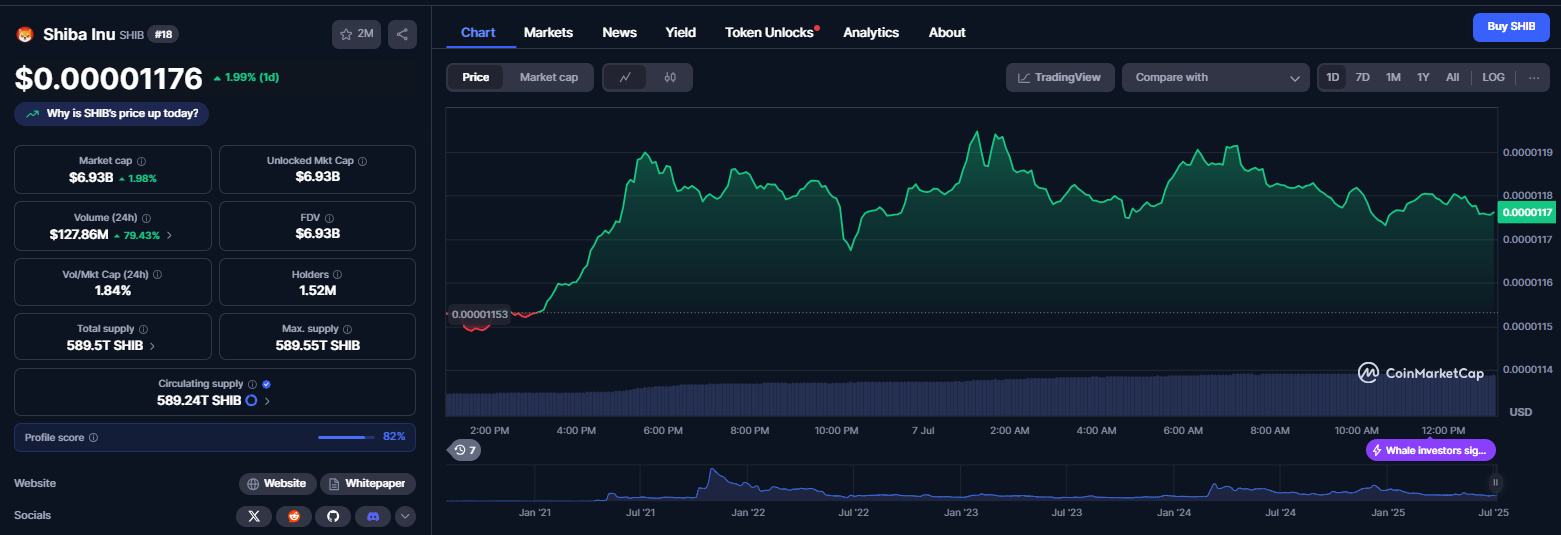The image size is (1561, 535).
Task: Click the Profile score progress bar
Action: [345, 437]
